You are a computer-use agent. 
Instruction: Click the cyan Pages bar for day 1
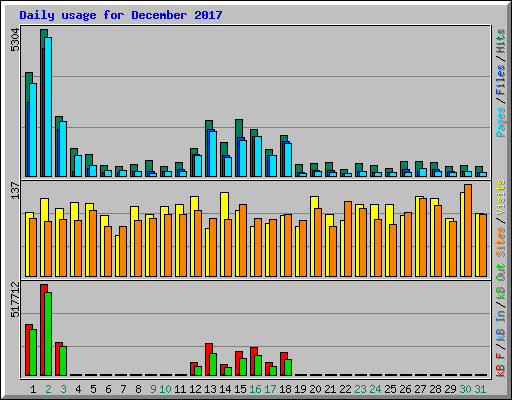pos(33,130)
